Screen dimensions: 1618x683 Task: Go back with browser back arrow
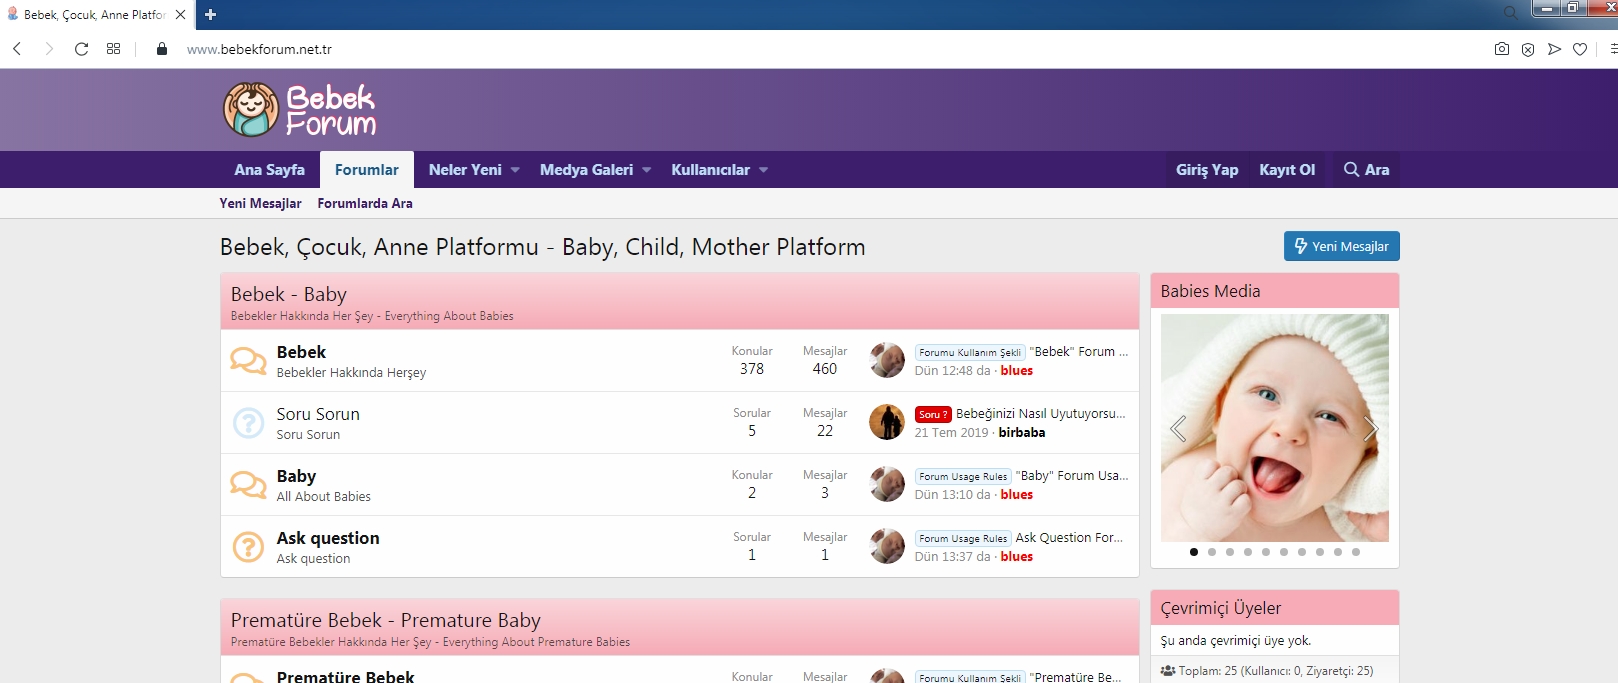(17, 49)
